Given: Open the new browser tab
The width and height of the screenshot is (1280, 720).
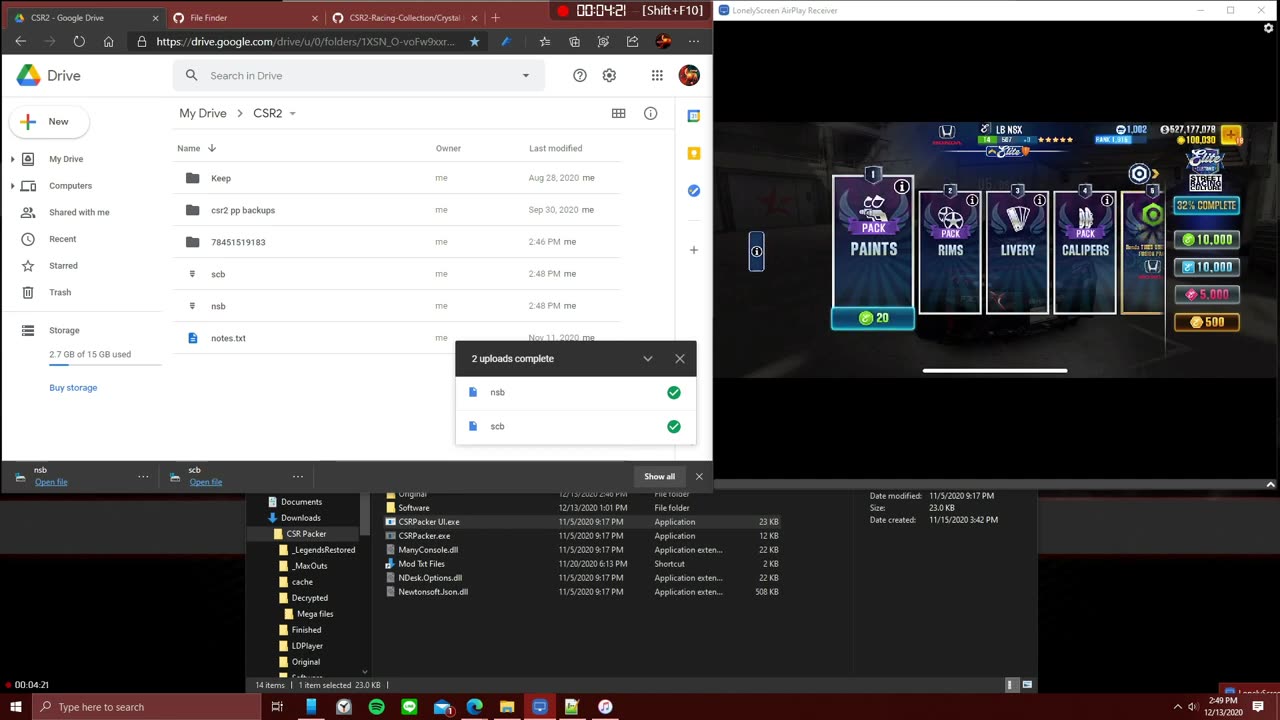Looking at the screenshot, I should [x=495, y=18].
